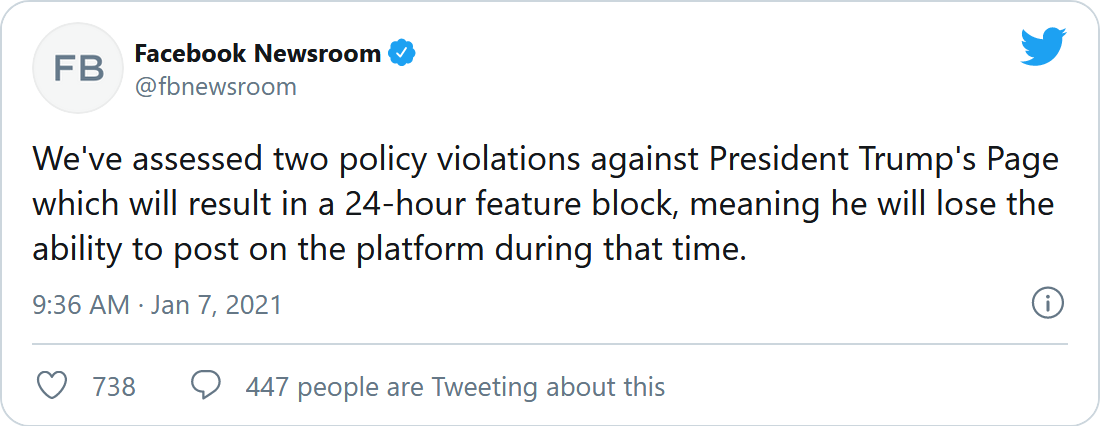The width and height of the screenshot is (1100, 426).
Task: Like the tweet with the heart icon
Action: coord(51,386)
